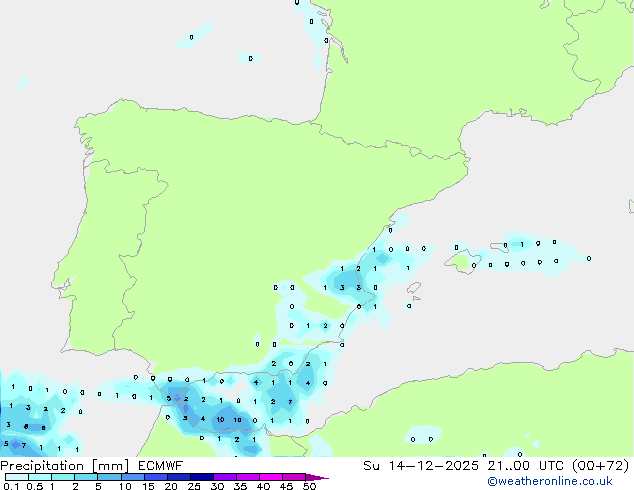Click the legend swatch between 45 and 50

pyautogui.click(x=294, y=477)
